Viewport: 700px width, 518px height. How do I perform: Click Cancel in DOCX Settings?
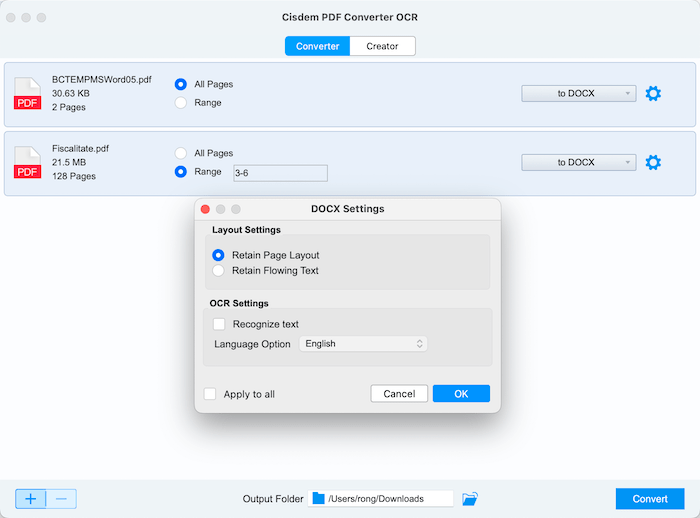click(399, 393)
